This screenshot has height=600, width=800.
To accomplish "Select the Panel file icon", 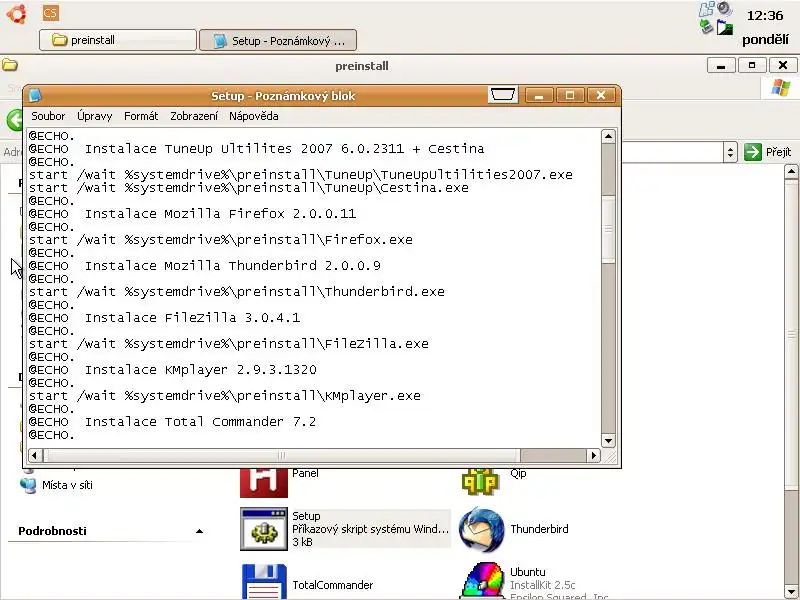I will (264, 482).
